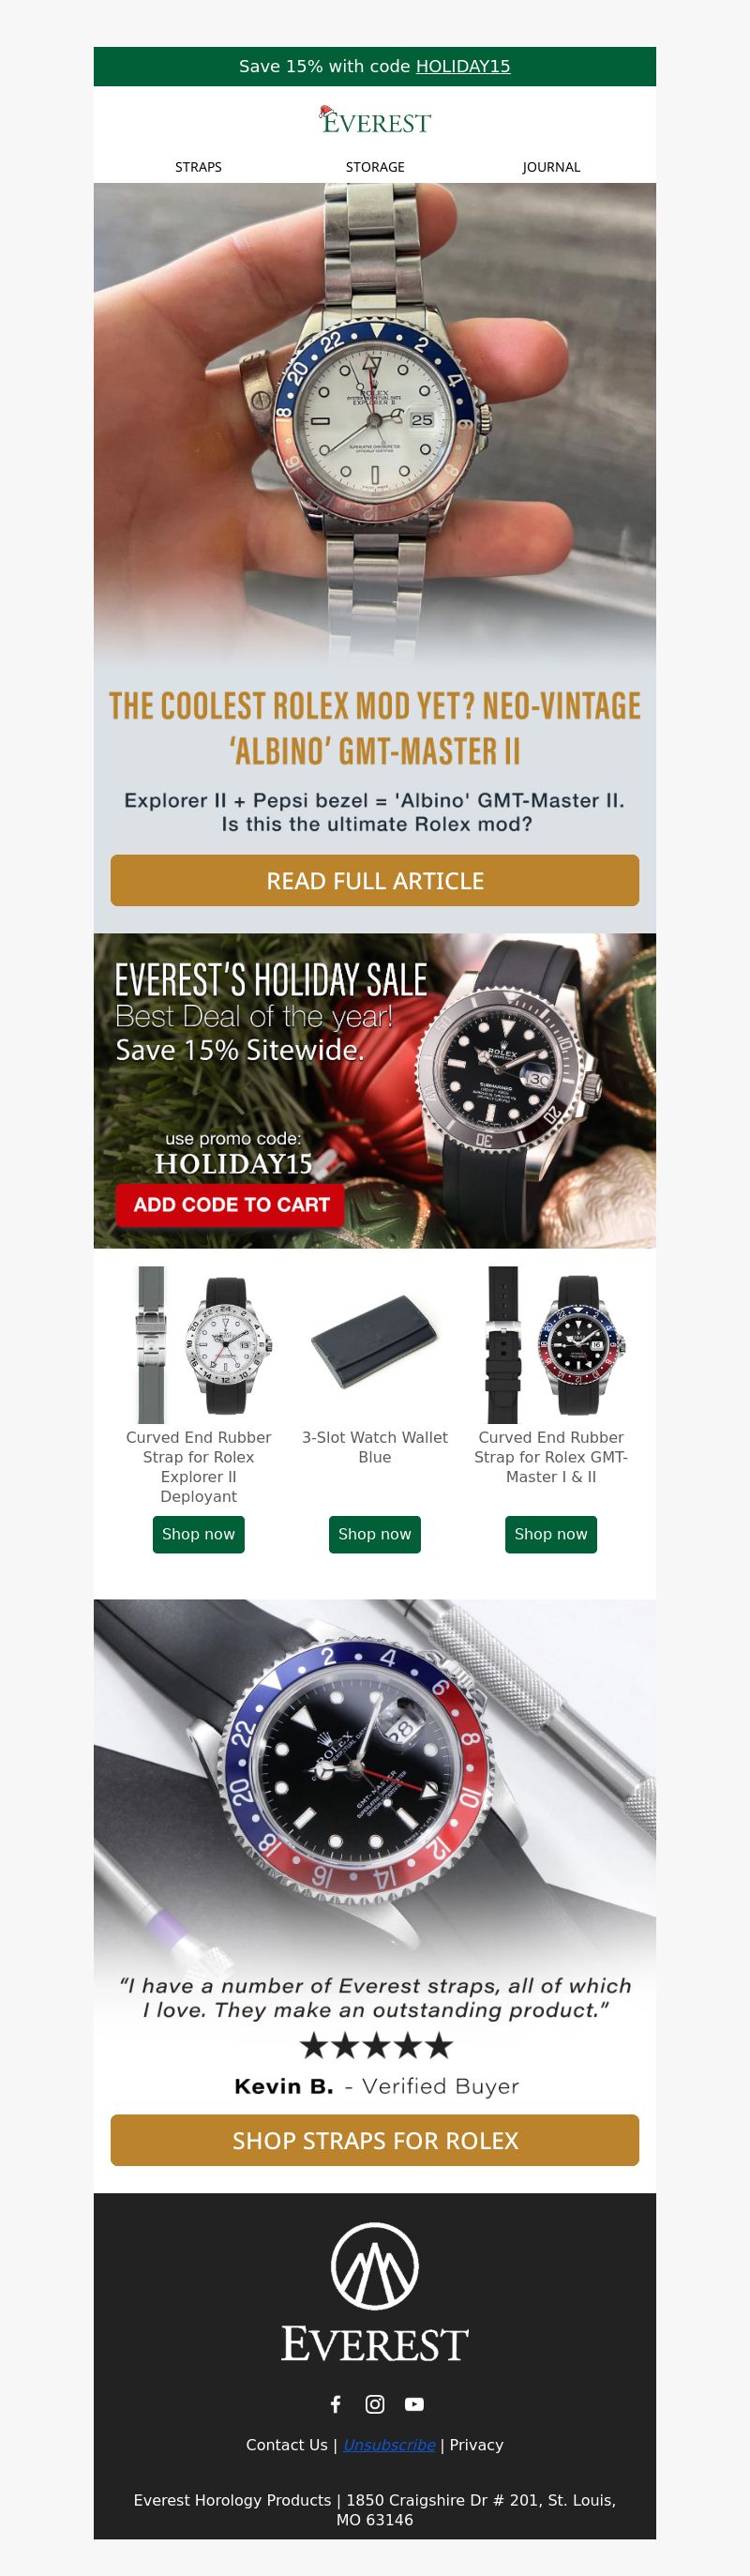The width and height of the screenshot is (750, 2576).
Task: Shop now for GMT-Master I & II strap
Action: click(551, 1534)
